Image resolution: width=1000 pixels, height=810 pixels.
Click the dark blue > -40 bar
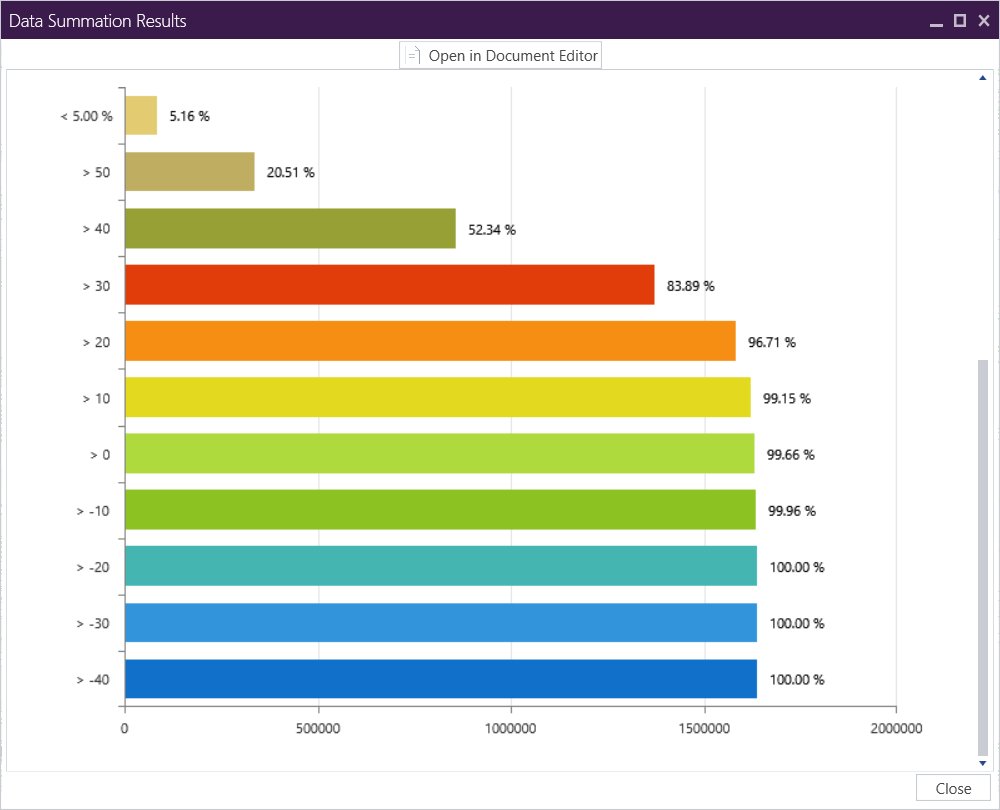(x=440, y=679)
